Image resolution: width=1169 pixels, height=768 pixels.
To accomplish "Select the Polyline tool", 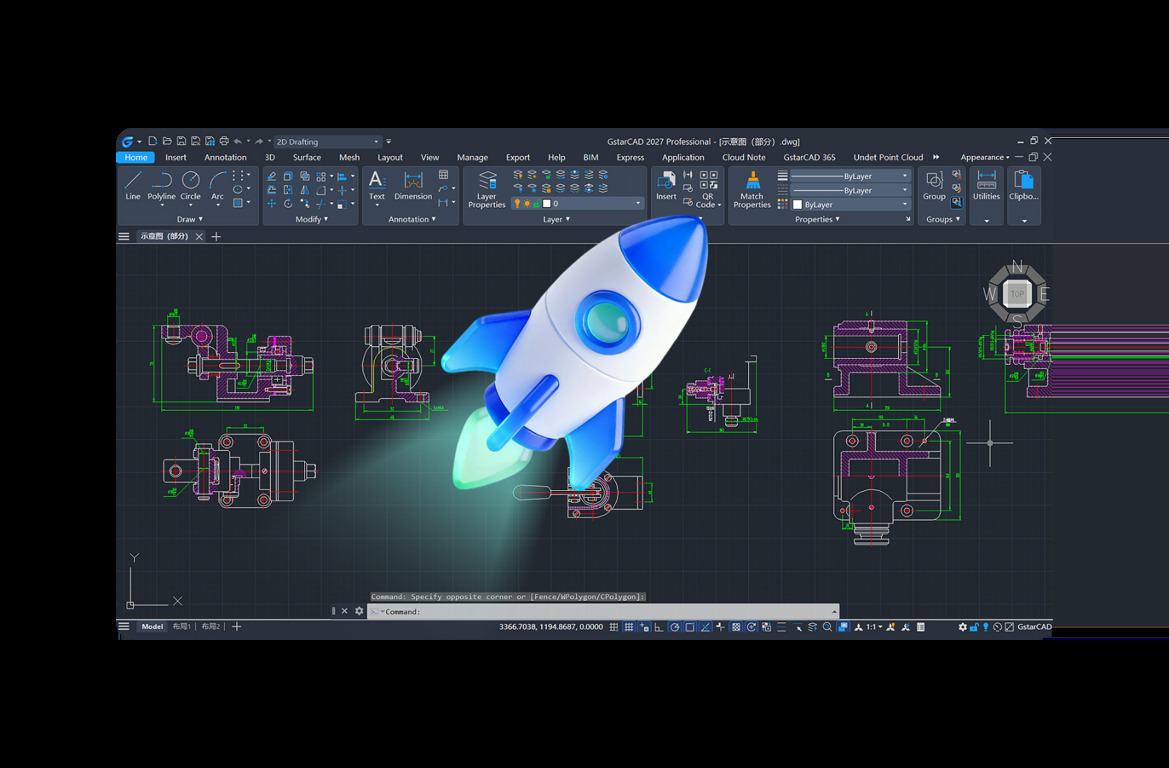I will [161, 186].
